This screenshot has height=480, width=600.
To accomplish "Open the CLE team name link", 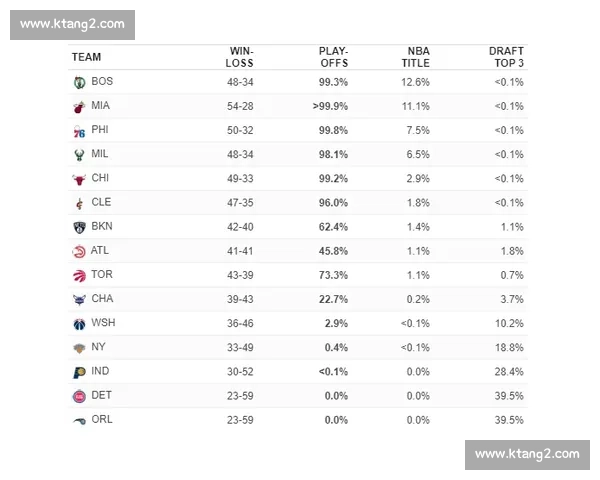I will [101, 202].
